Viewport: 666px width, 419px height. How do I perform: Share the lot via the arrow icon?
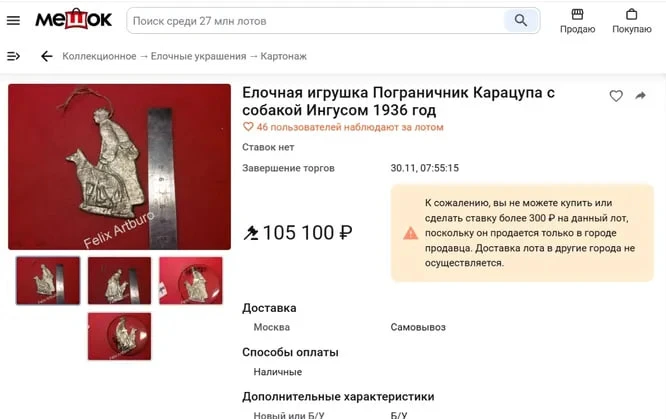click(x=641, y=96)
